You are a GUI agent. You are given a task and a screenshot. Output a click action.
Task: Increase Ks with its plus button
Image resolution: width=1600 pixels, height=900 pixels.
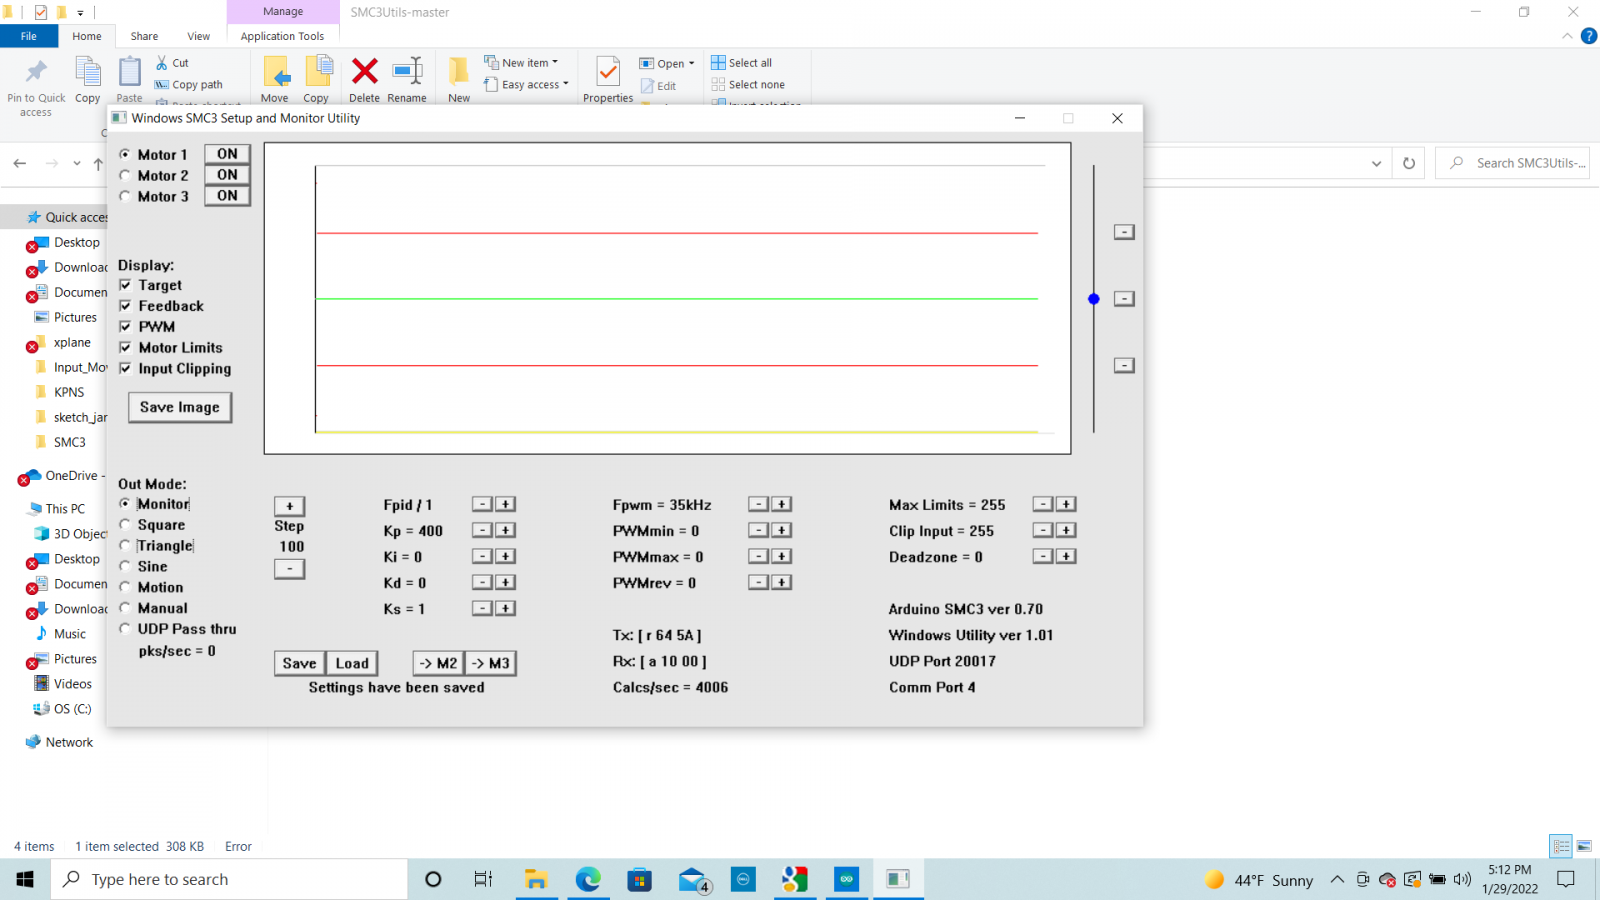pos(506,608)
